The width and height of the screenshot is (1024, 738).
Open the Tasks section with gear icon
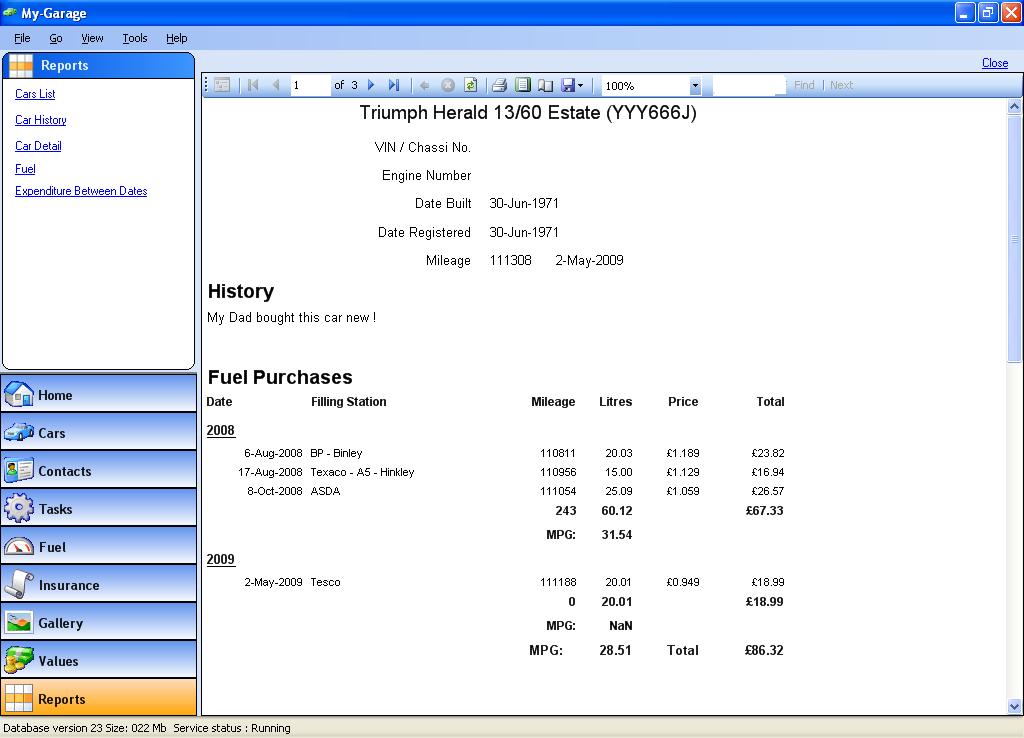pyautogui.click(x=98, y=509)
